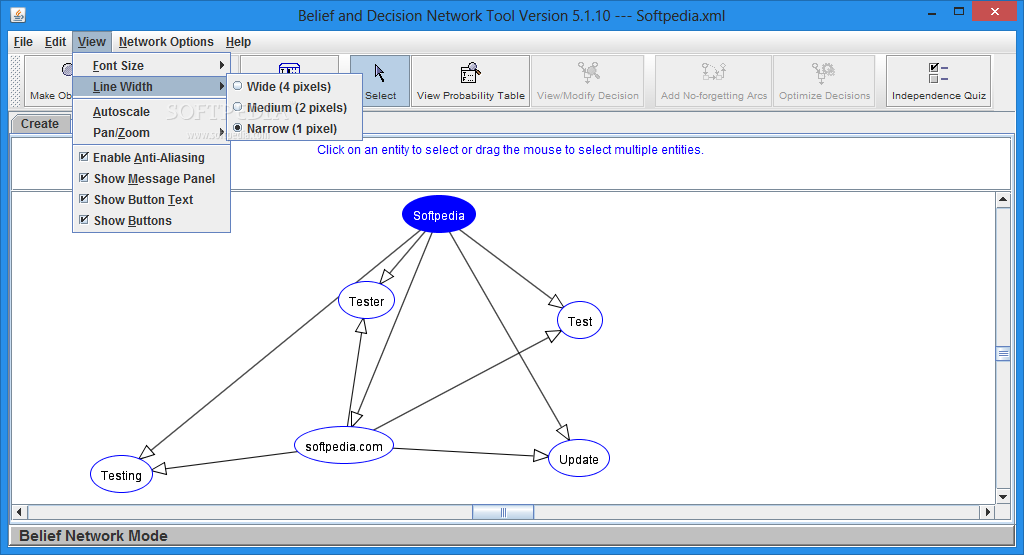Click the vertical scrollbar thumb
Image resolution: width=1024 pixels, height=555 pixels.
coord(1003,353)
